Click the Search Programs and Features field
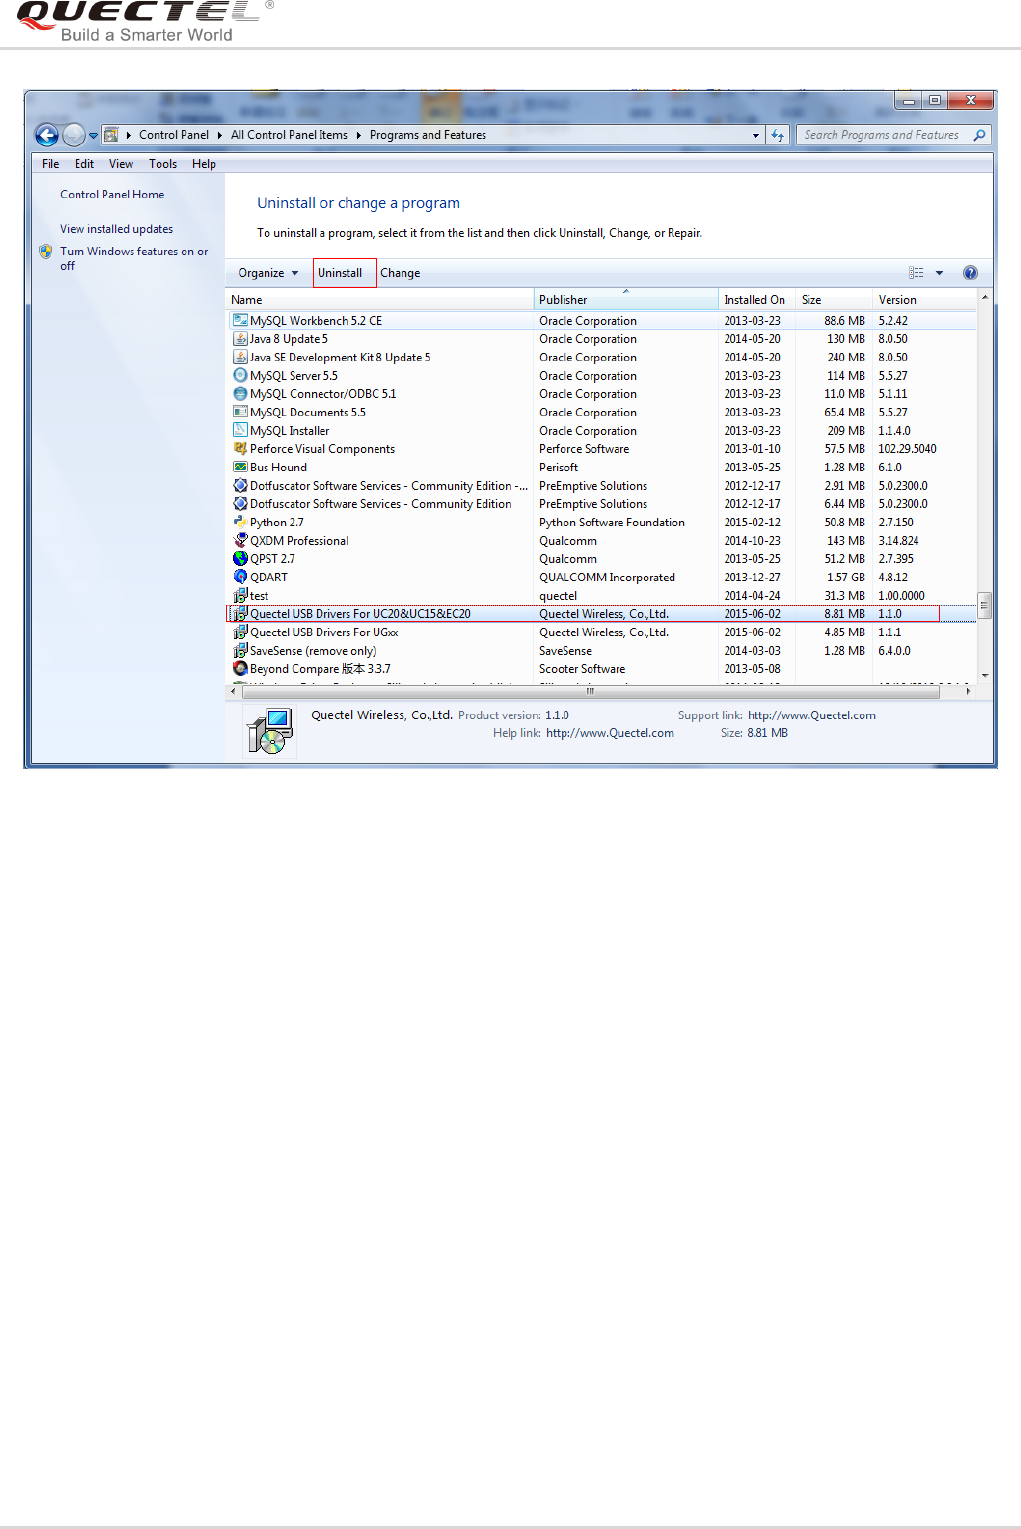1021x1529 pixels. (x=893, y=135)
